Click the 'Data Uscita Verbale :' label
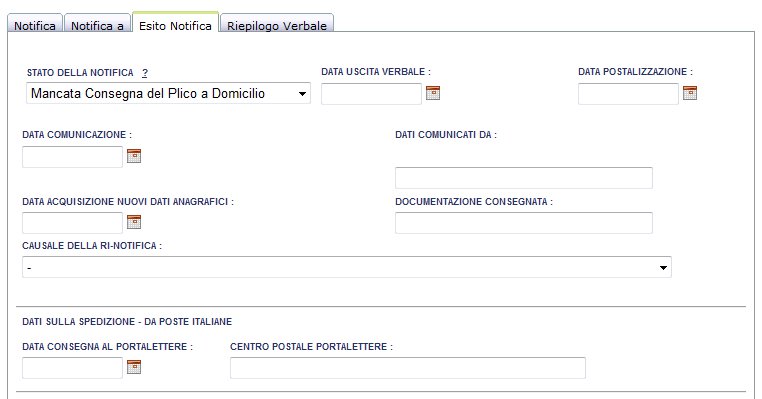Image resolution: width=762 pixels, height=399 pixels. coord(376,72)
